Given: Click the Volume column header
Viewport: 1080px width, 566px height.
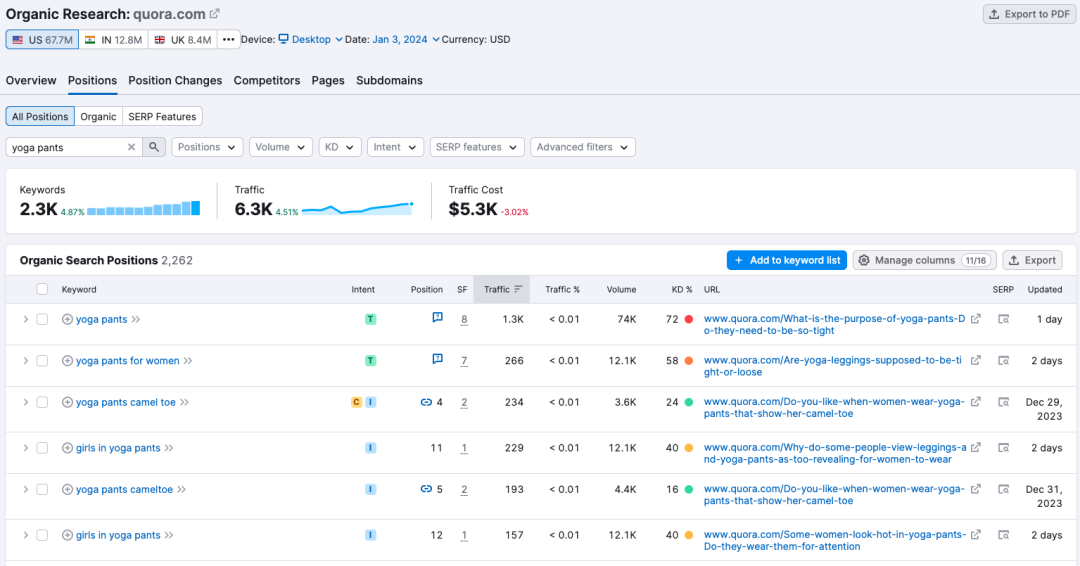Looking at the screenshot, I should coord(621,289).
